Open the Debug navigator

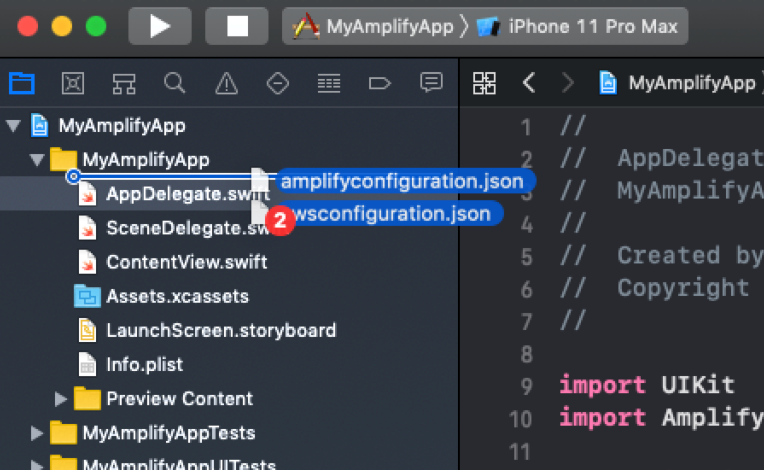click(329, 83)
